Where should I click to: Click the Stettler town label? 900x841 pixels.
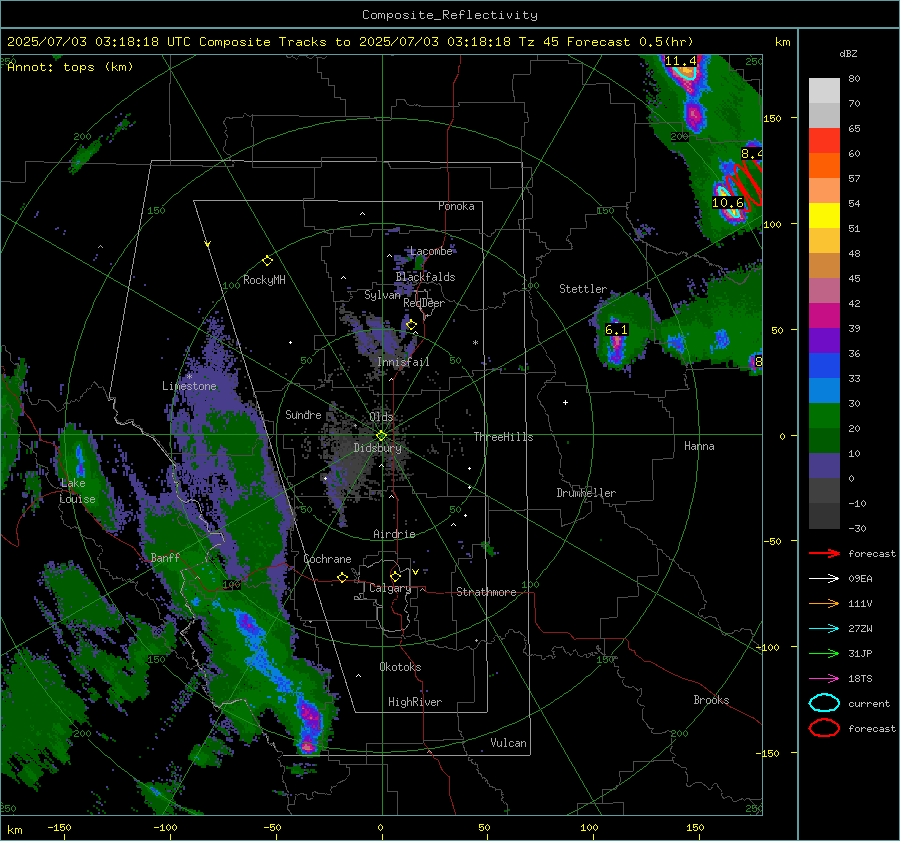point(583,289)
